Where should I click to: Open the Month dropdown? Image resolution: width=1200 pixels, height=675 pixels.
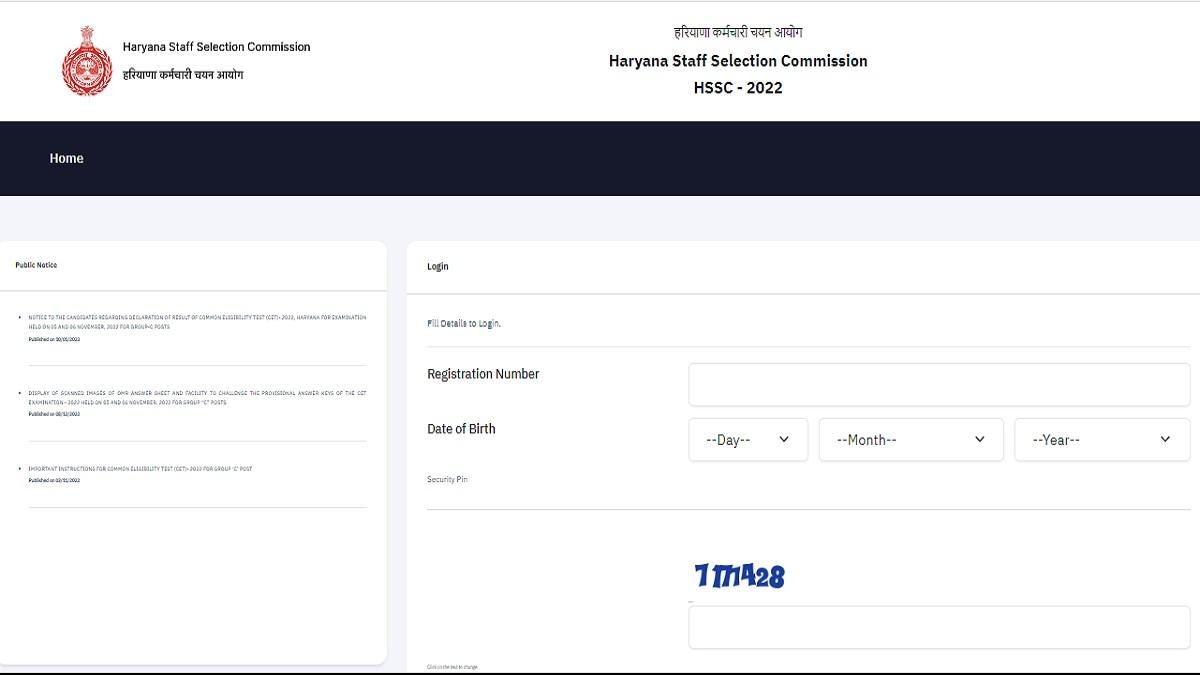point(910,440)
